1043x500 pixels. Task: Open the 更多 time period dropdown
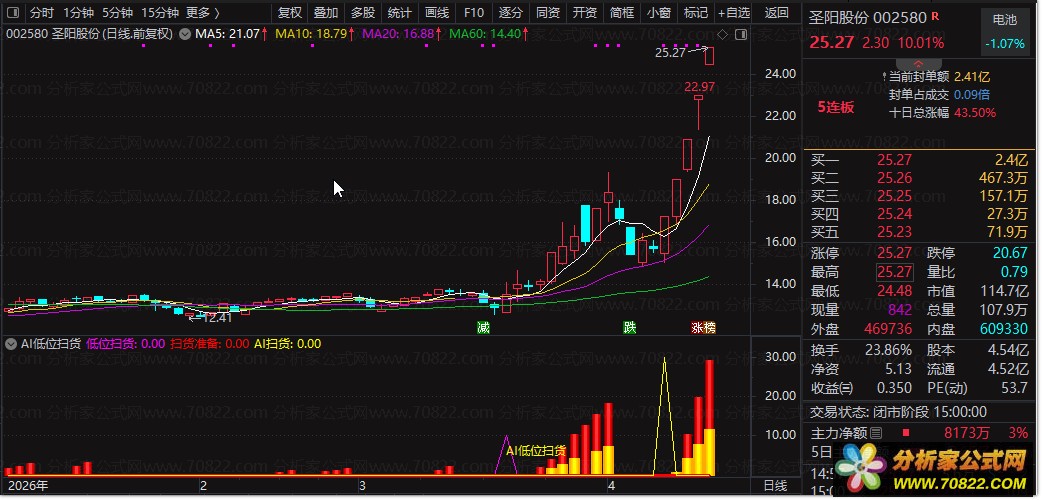[x=203, y=13]
